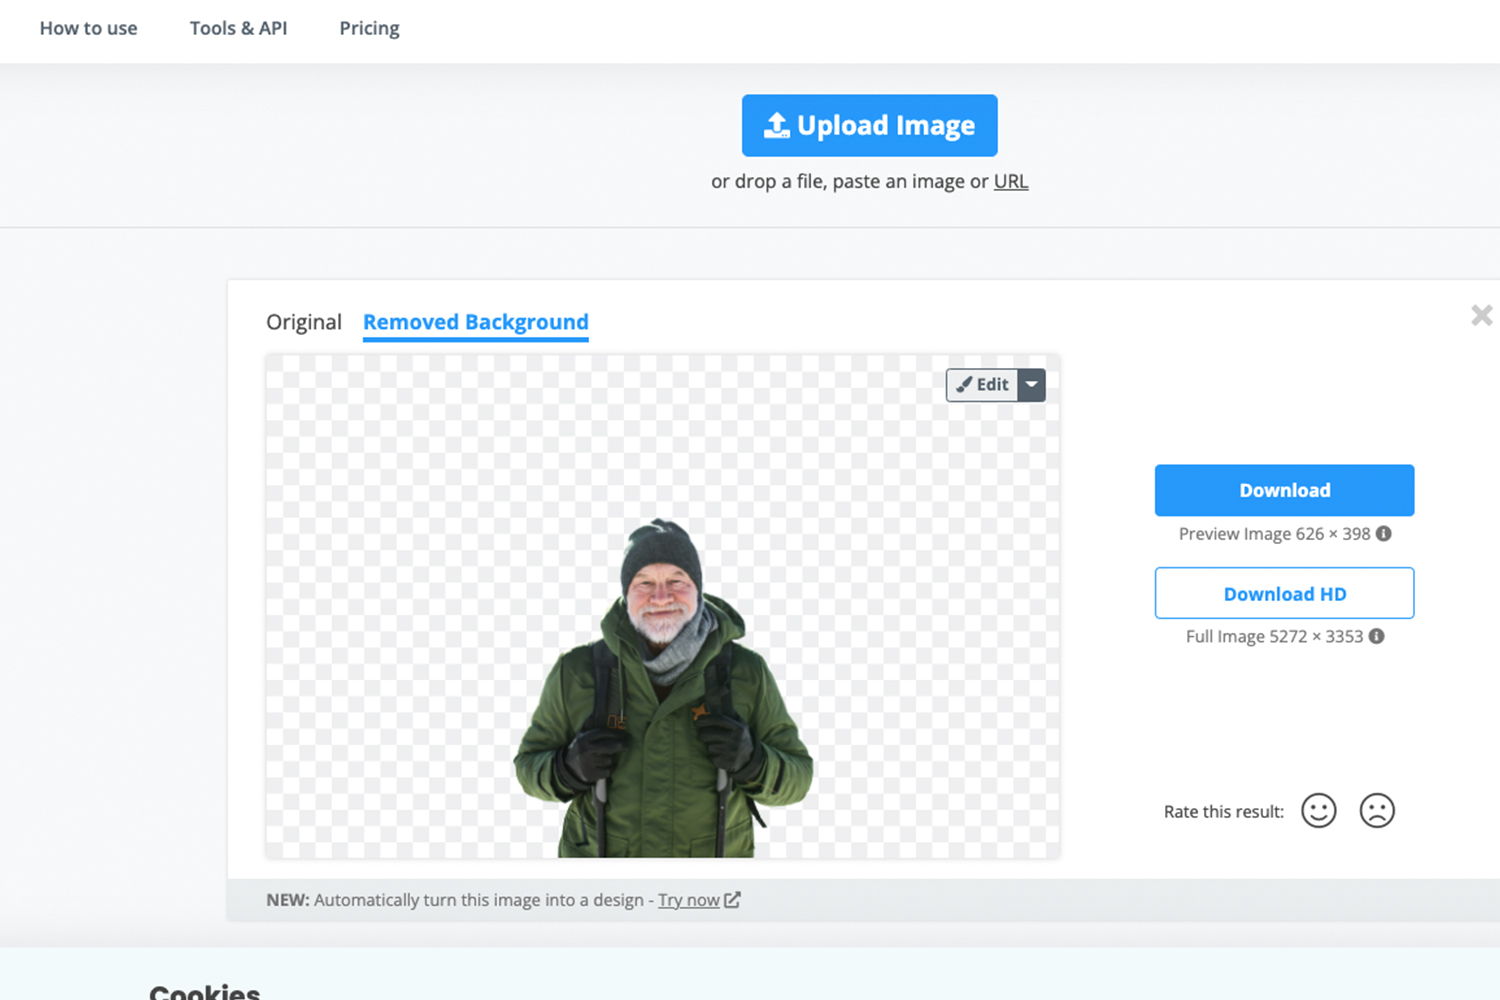Click the info icon next to Full Image size
Screen dimensions: 1500x1000
(1376, 636)
